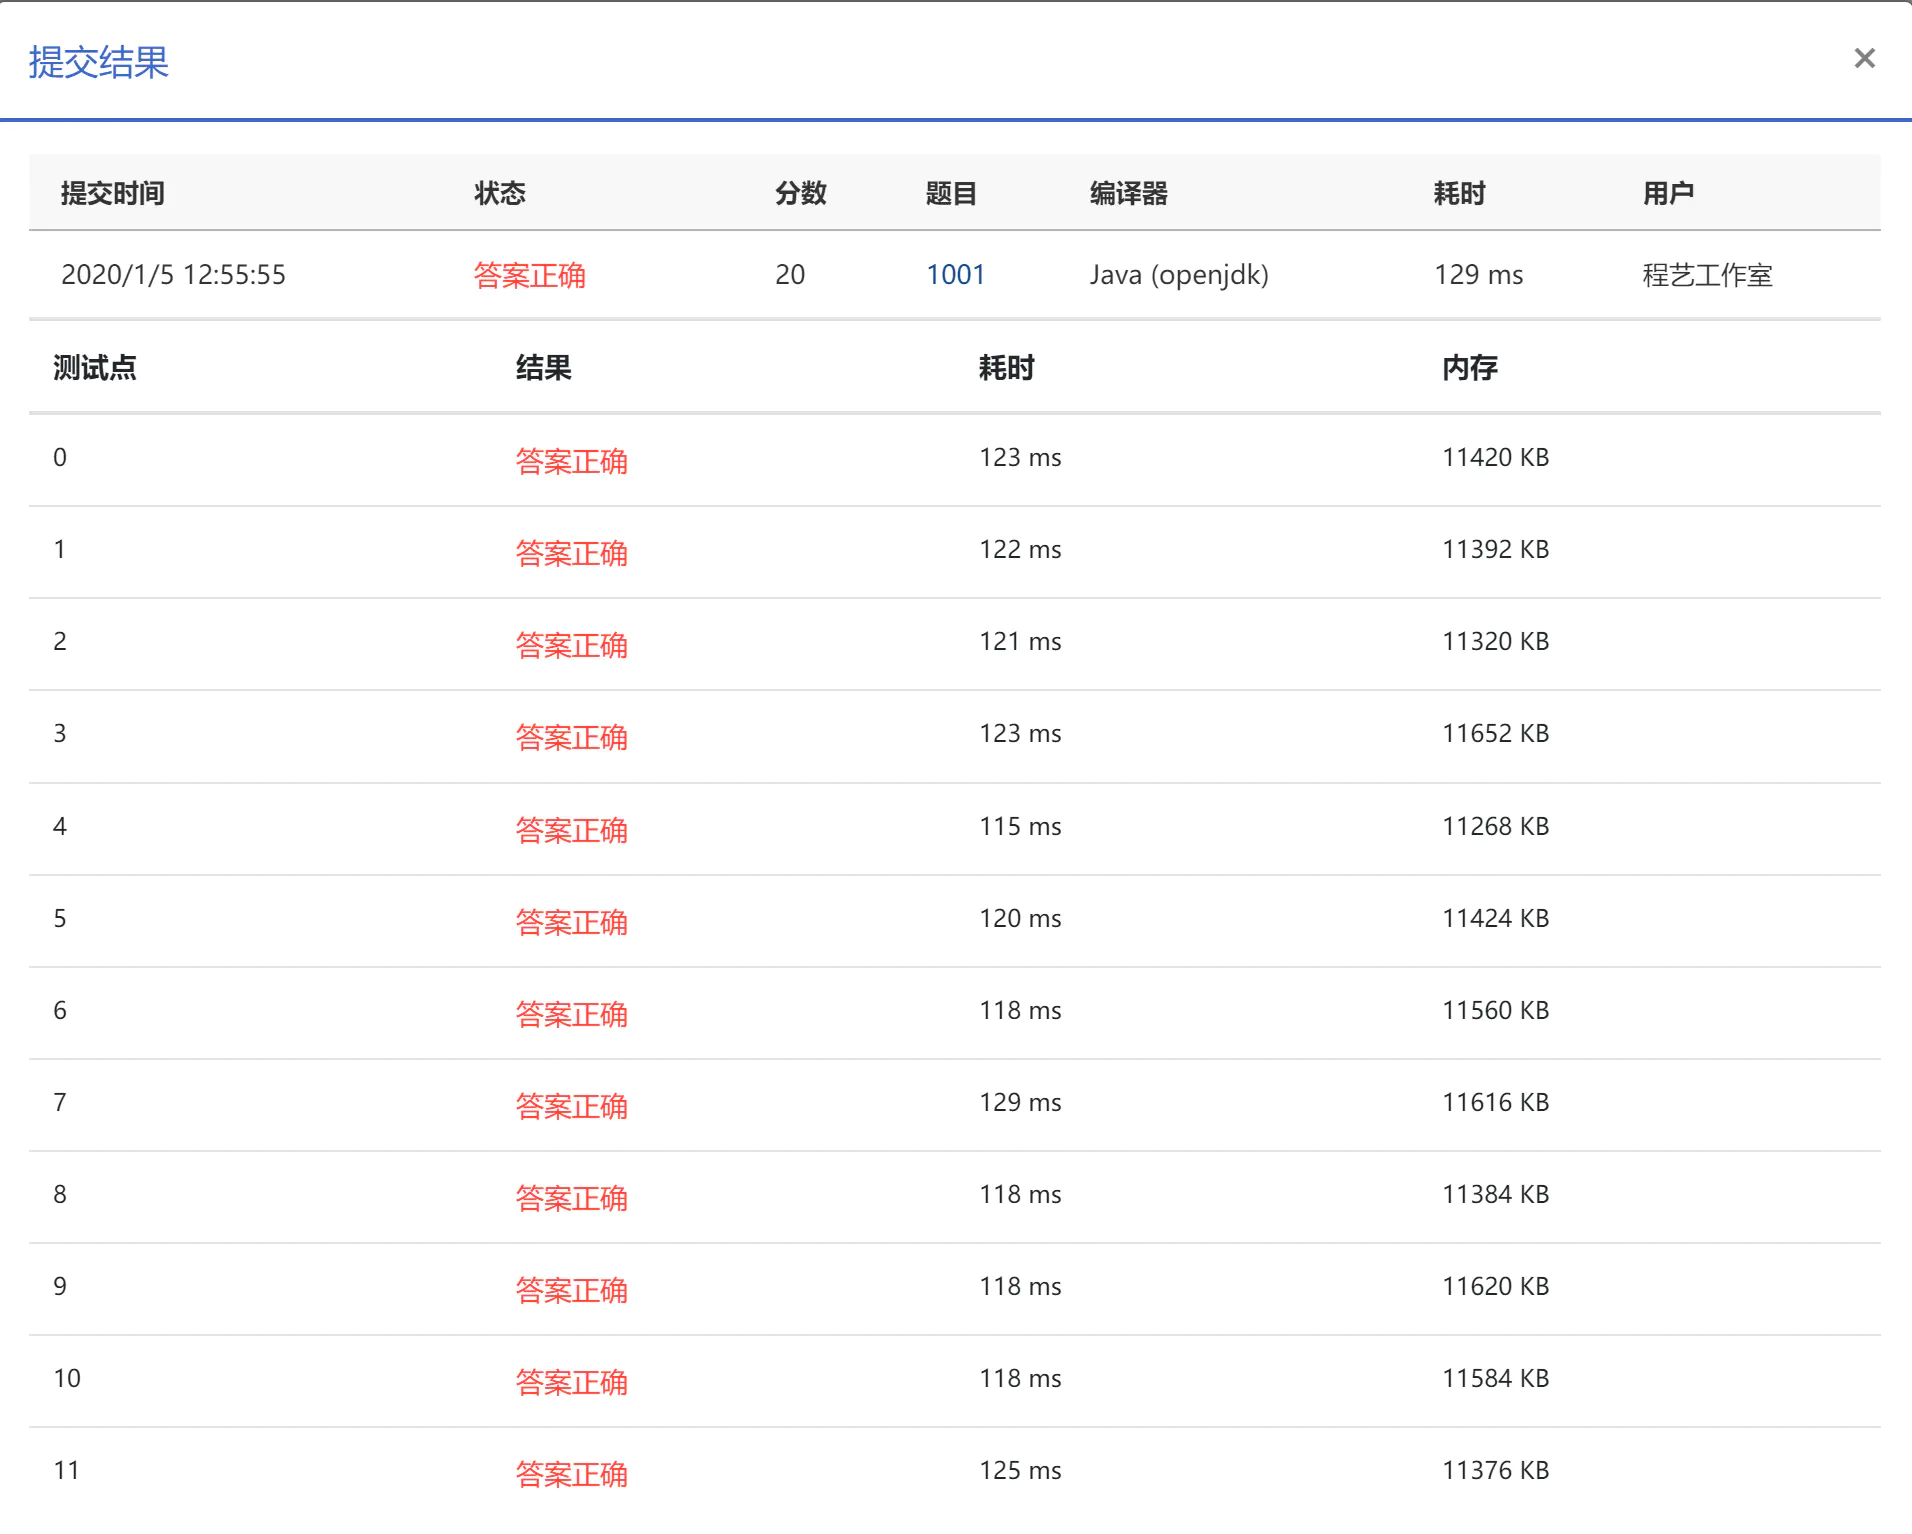Click the 状态 column header
The image size is (1912, 1534).
(500, 194)
